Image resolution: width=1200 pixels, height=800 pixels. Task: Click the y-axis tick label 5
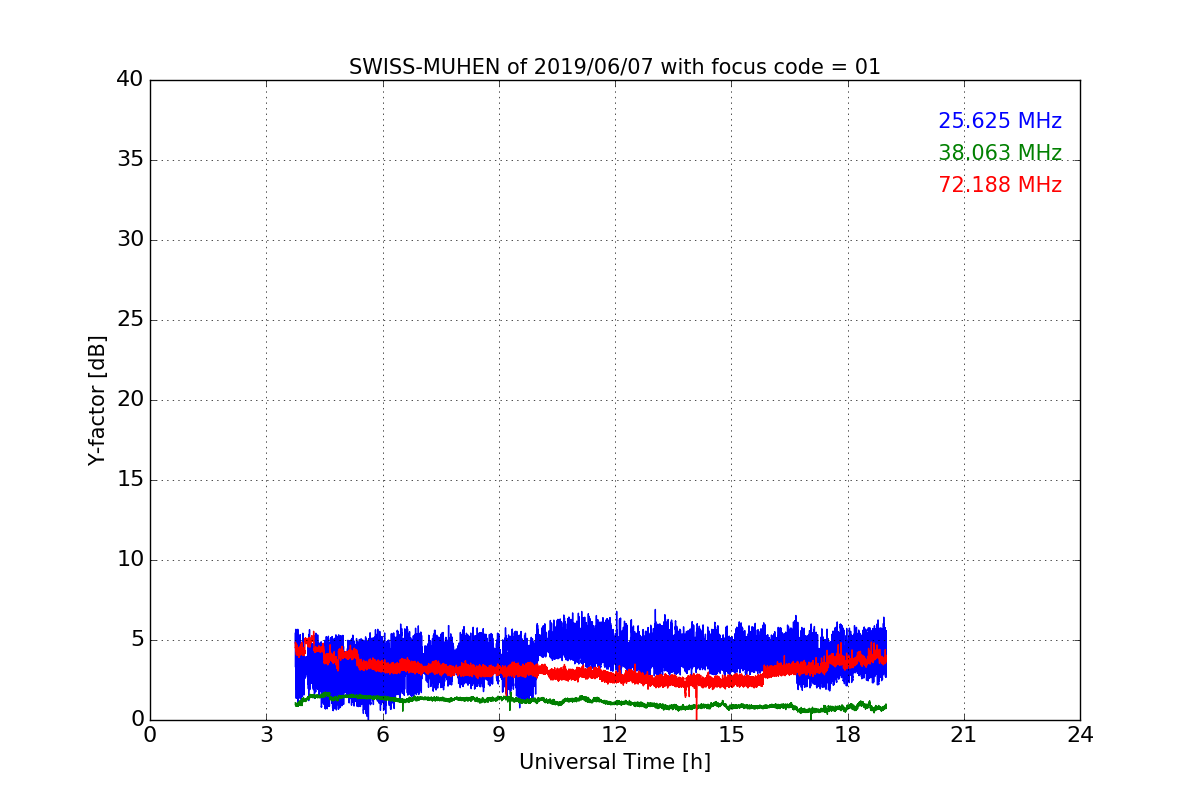[x=136, y=640]
